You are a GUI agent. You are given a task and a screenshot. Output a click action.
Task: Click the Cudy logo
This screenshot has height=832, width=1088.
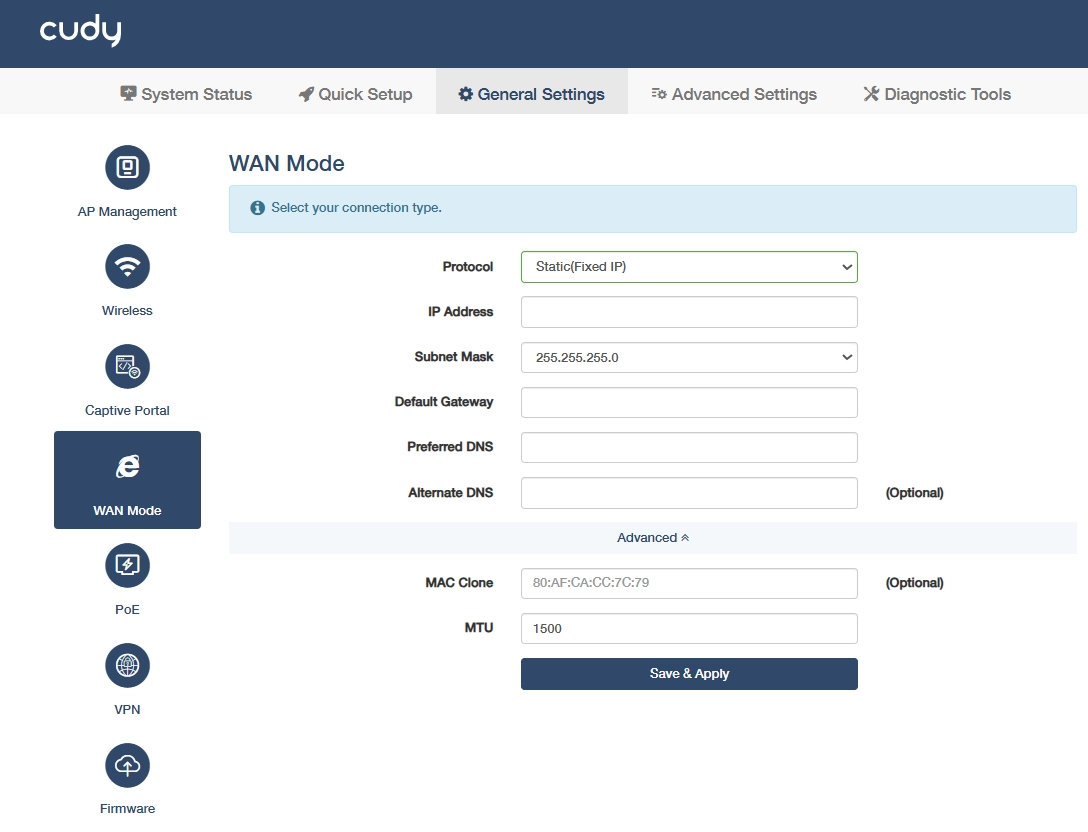(x=80, y=31)
